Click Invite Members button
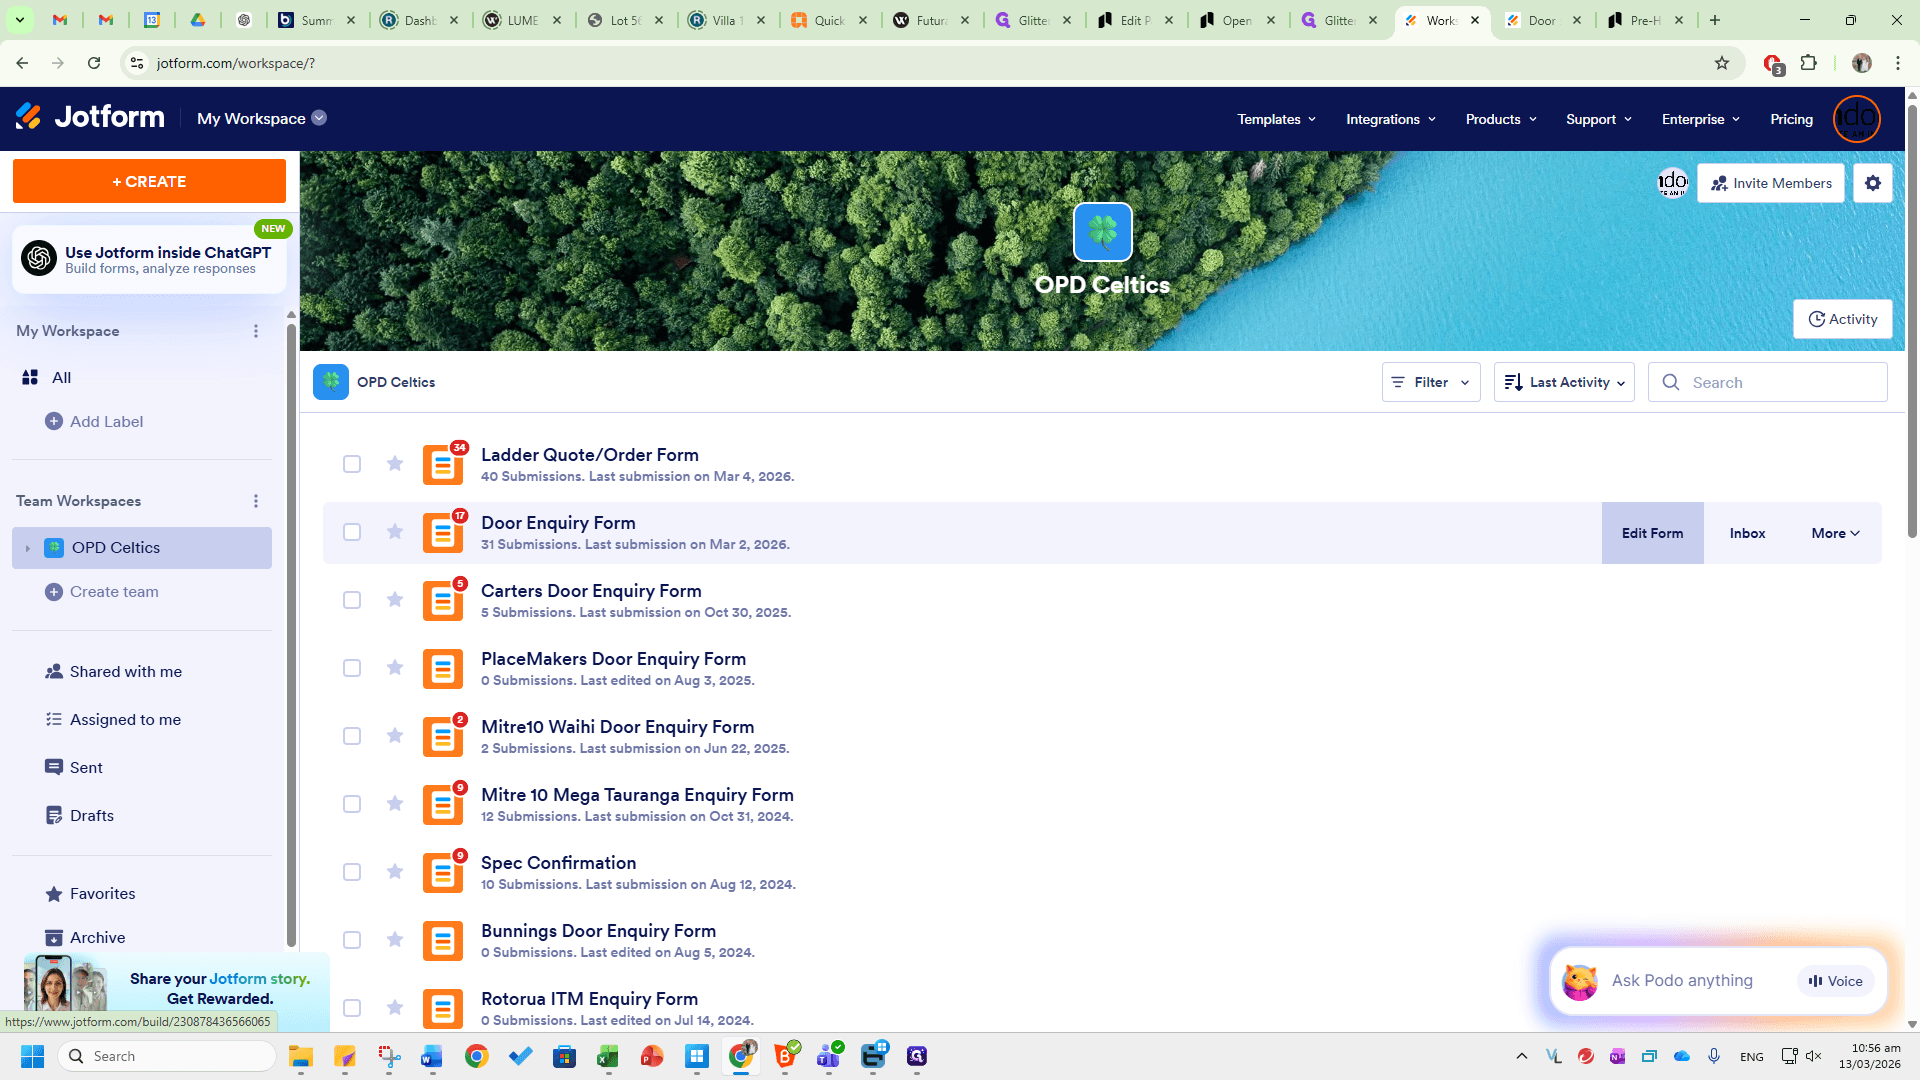1920x1080 pixels. (x=1771, y=183)
